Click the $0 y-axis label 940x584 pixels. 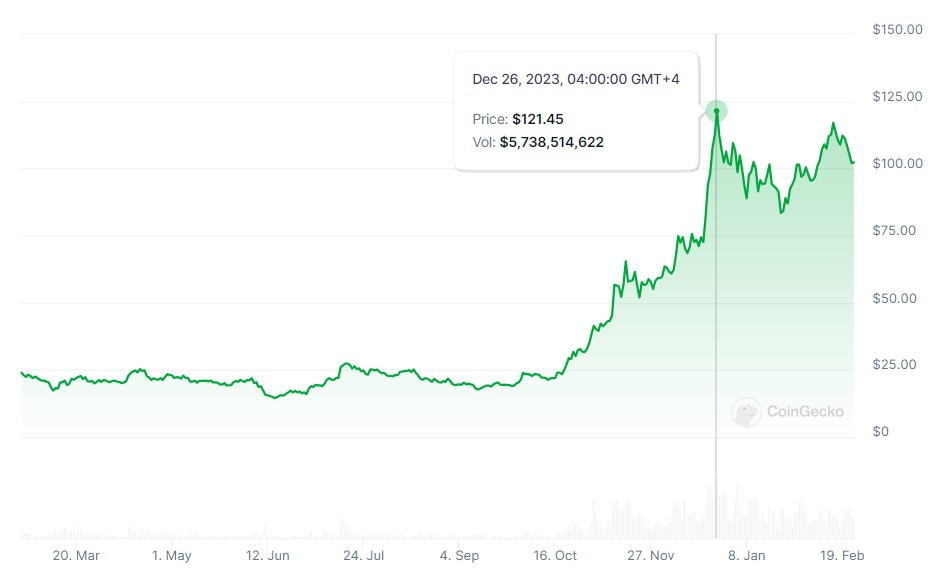click(880, 432)
